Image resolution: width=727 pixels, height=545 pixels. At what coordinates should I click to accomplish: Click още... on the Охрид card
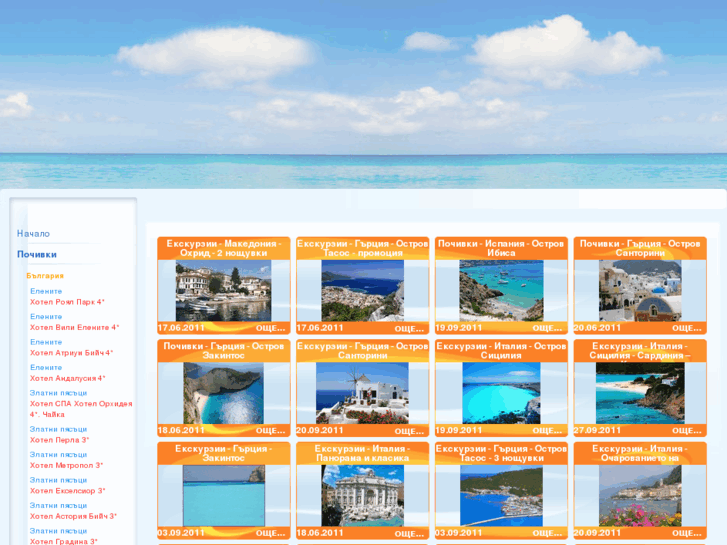tap(270, 328)
